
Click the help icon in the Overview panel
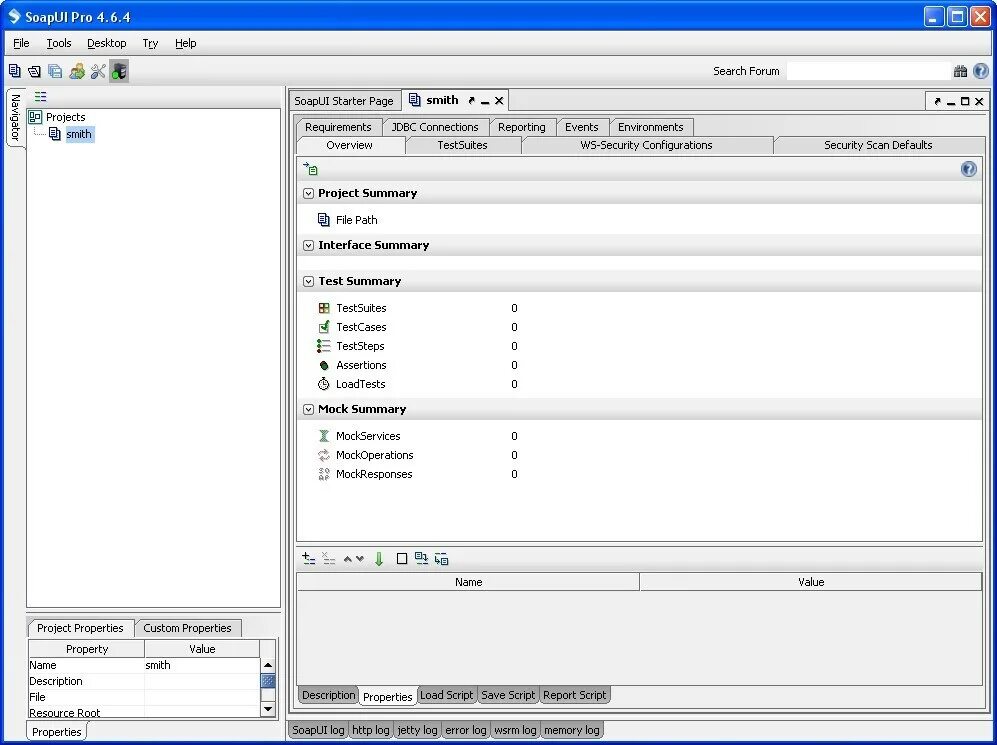968,168
